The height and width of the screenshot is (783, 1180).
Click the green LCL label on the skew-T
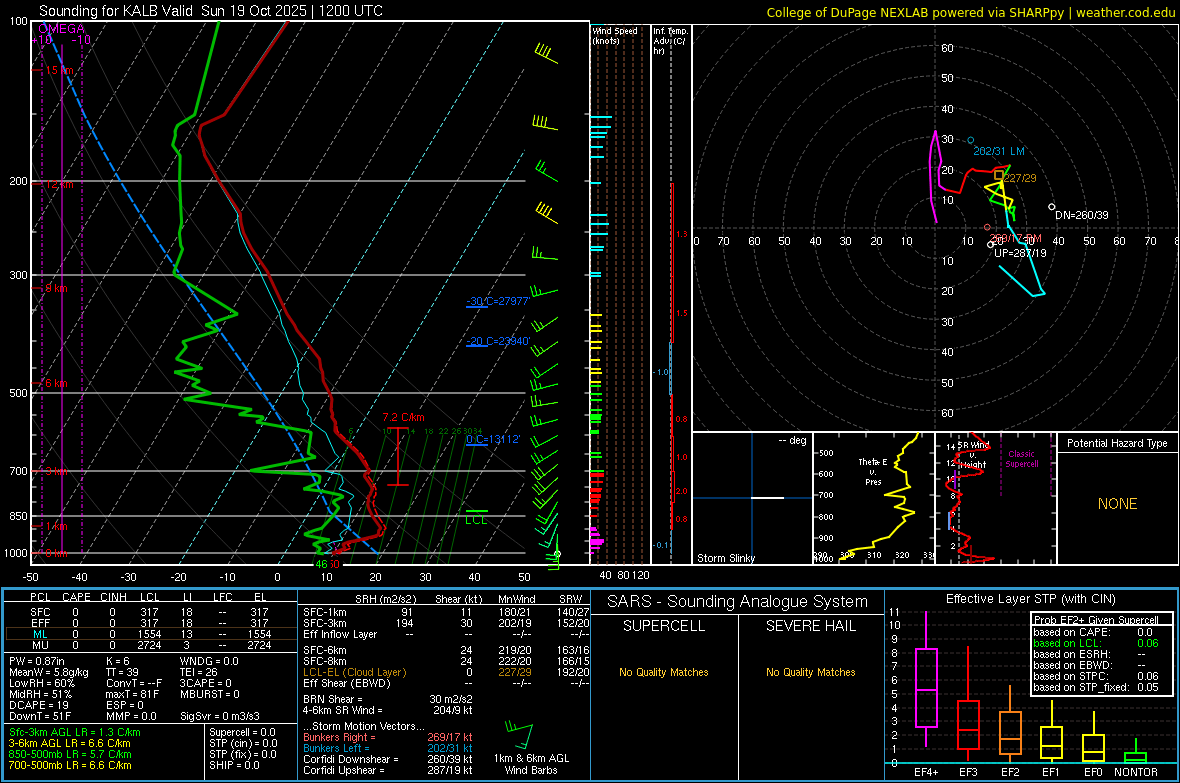(x=476, y=520)
